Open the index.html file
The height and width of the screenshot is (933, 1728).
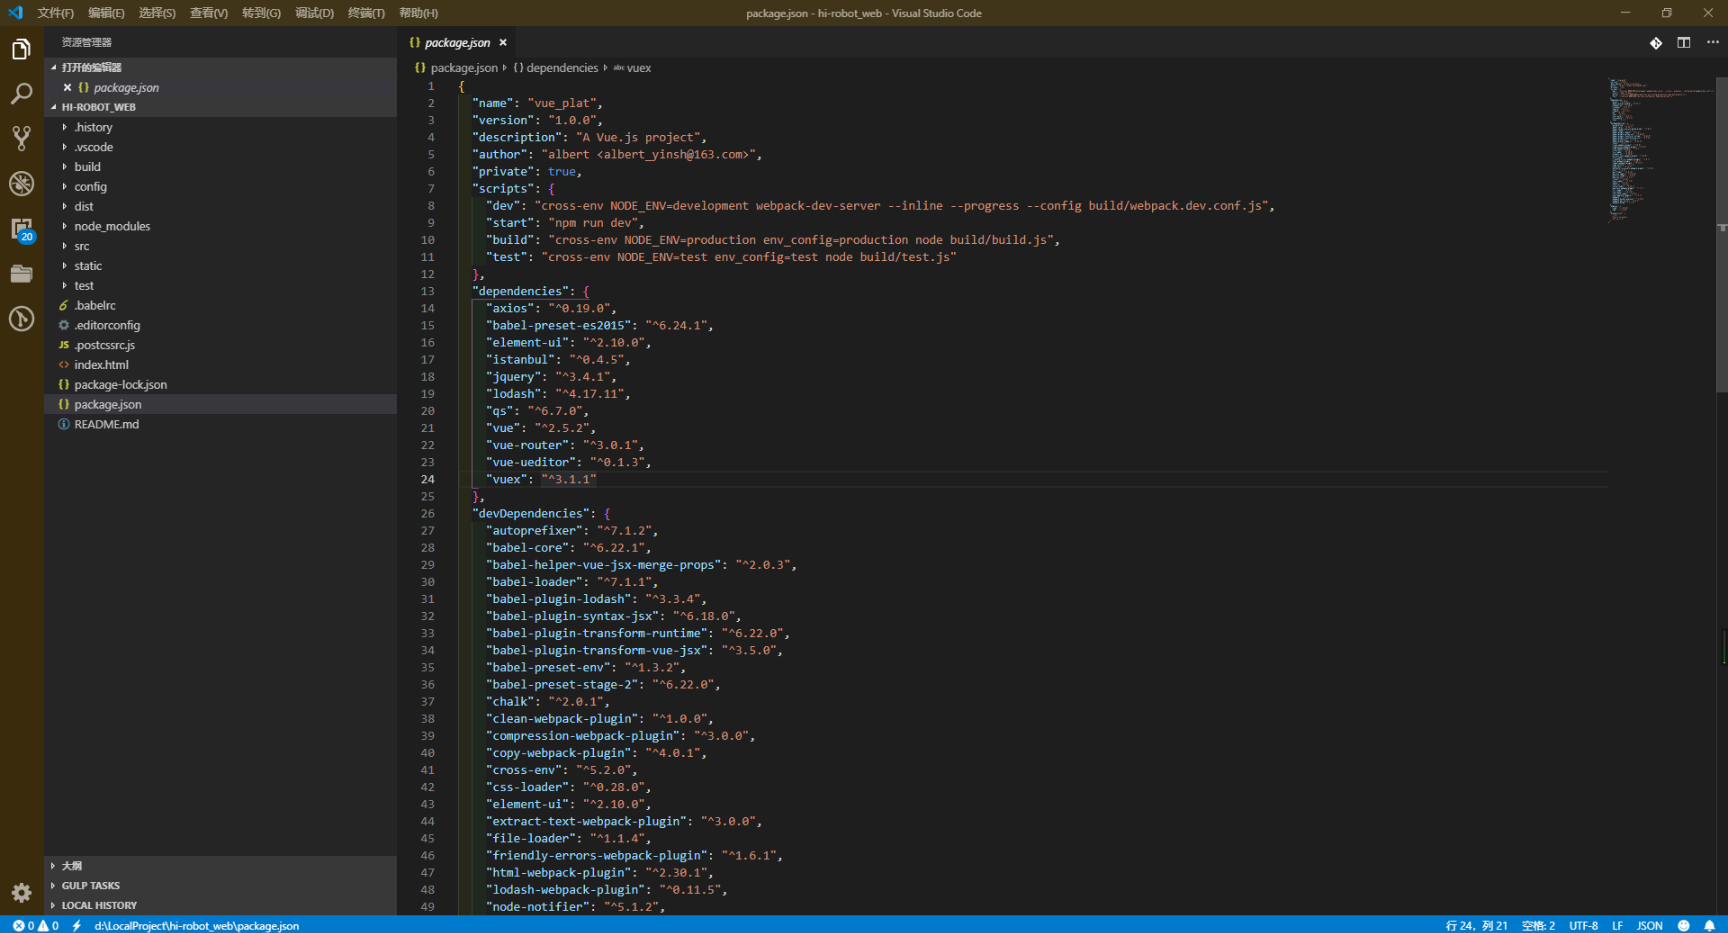(220, 365)
